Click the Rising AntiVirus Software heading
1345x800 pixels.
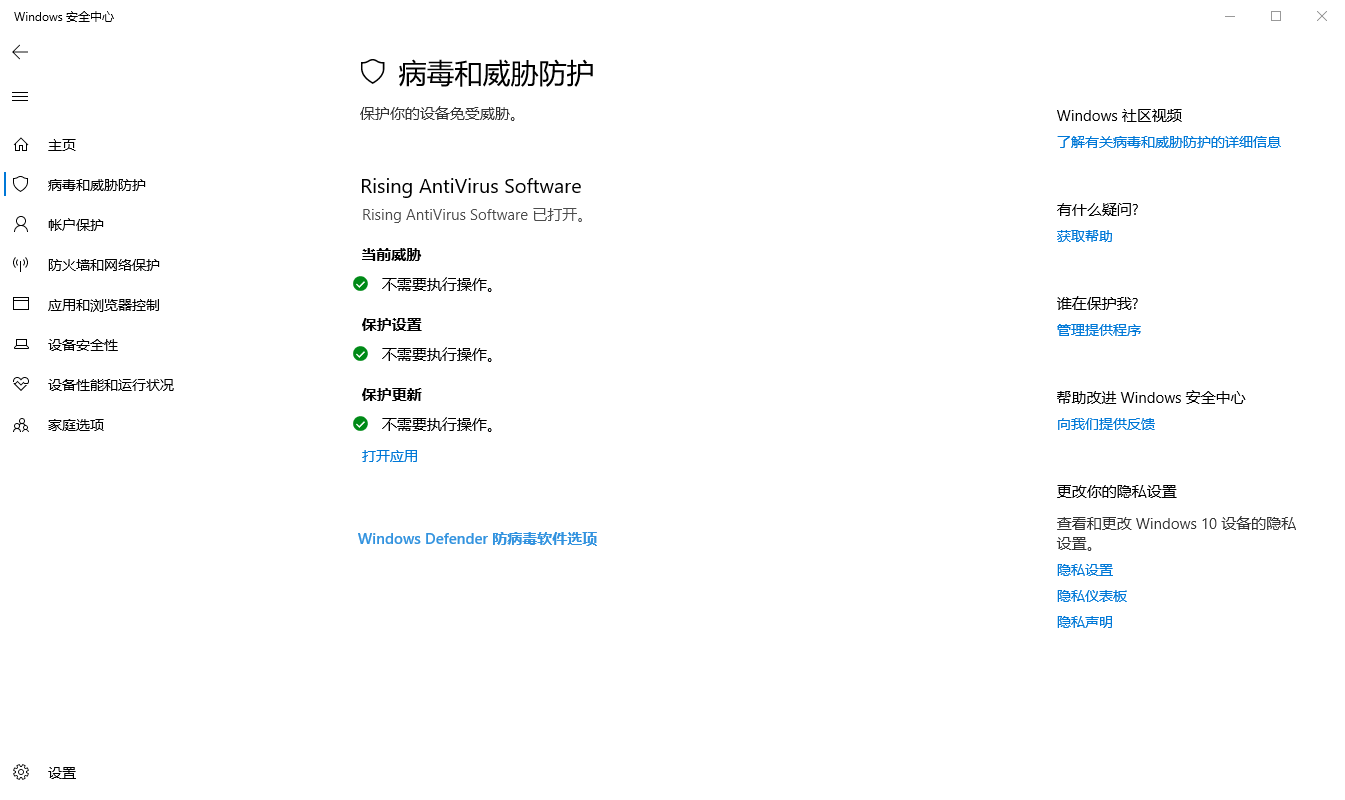click(x=471, y=186)
